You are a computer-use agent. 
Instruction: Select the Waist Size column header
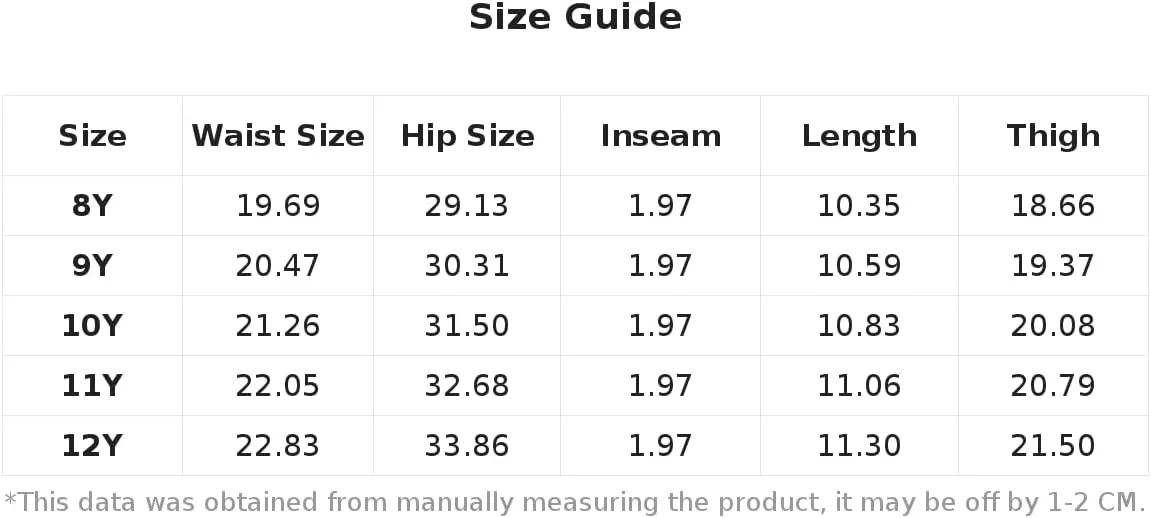278,136
